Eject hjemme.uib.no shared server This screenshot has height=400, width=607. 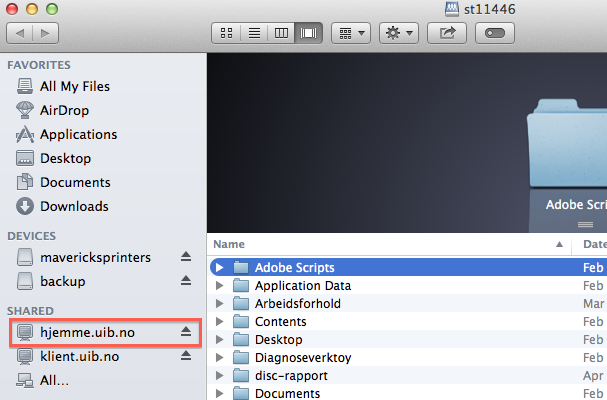coord(185,331)
